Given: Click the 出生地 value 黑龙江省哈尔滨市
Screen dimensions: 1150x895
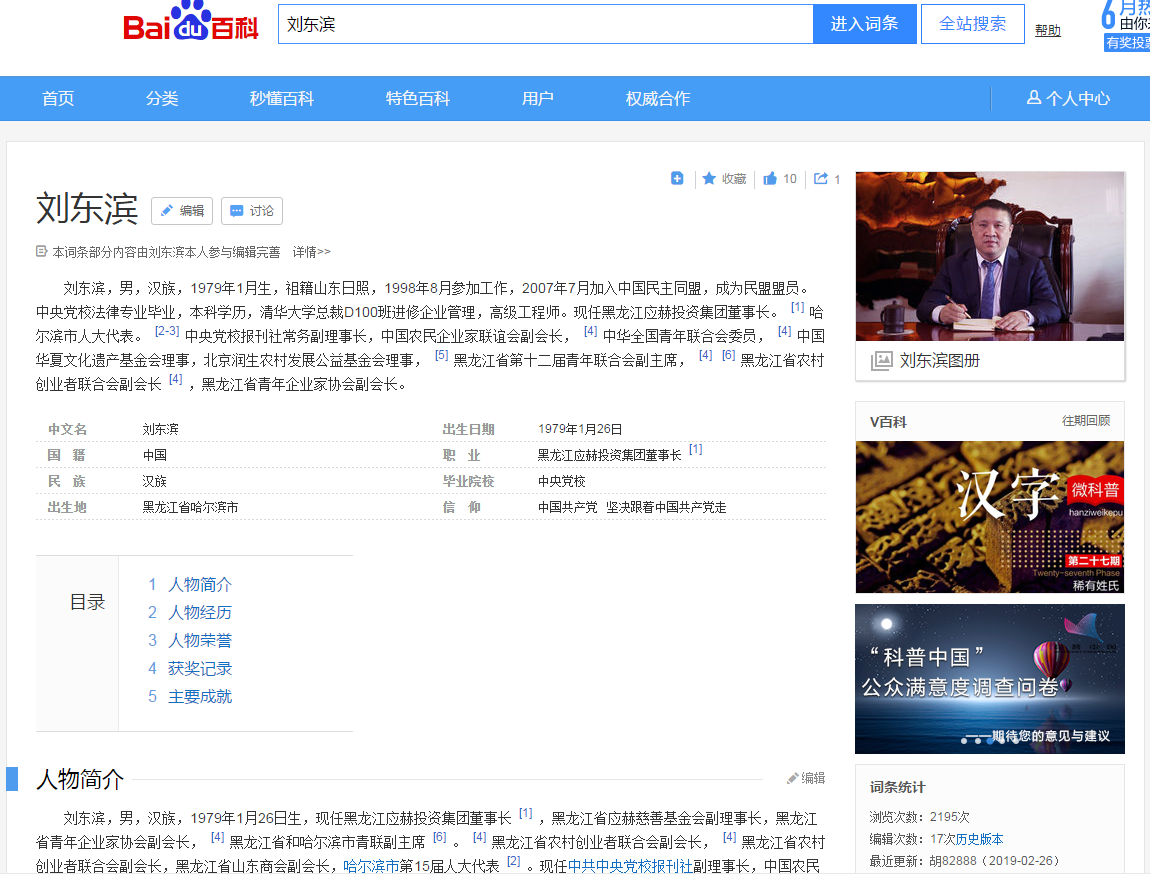Looking at the screenshot, I should tap(190, 508).
